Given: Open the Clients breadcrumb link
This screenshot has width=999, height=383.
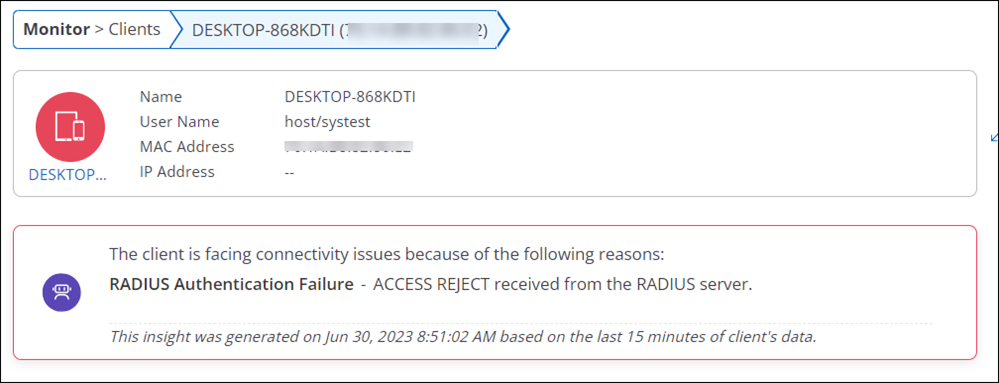Looking at the screenshot, I should click(x=134, y=29).
